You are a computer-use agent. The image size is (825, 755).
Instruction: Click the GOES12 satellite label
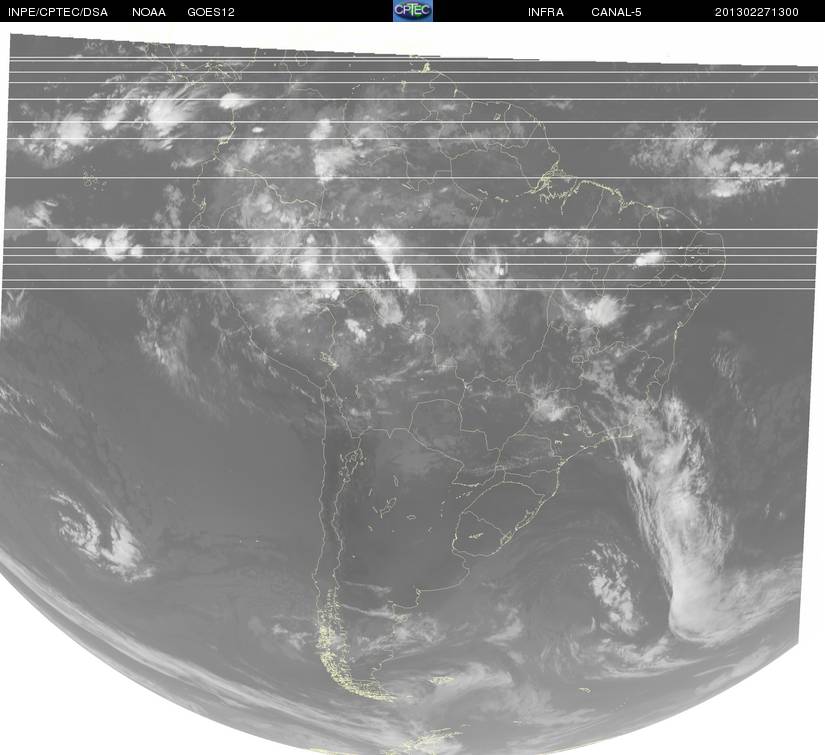[x=211, y=12]
